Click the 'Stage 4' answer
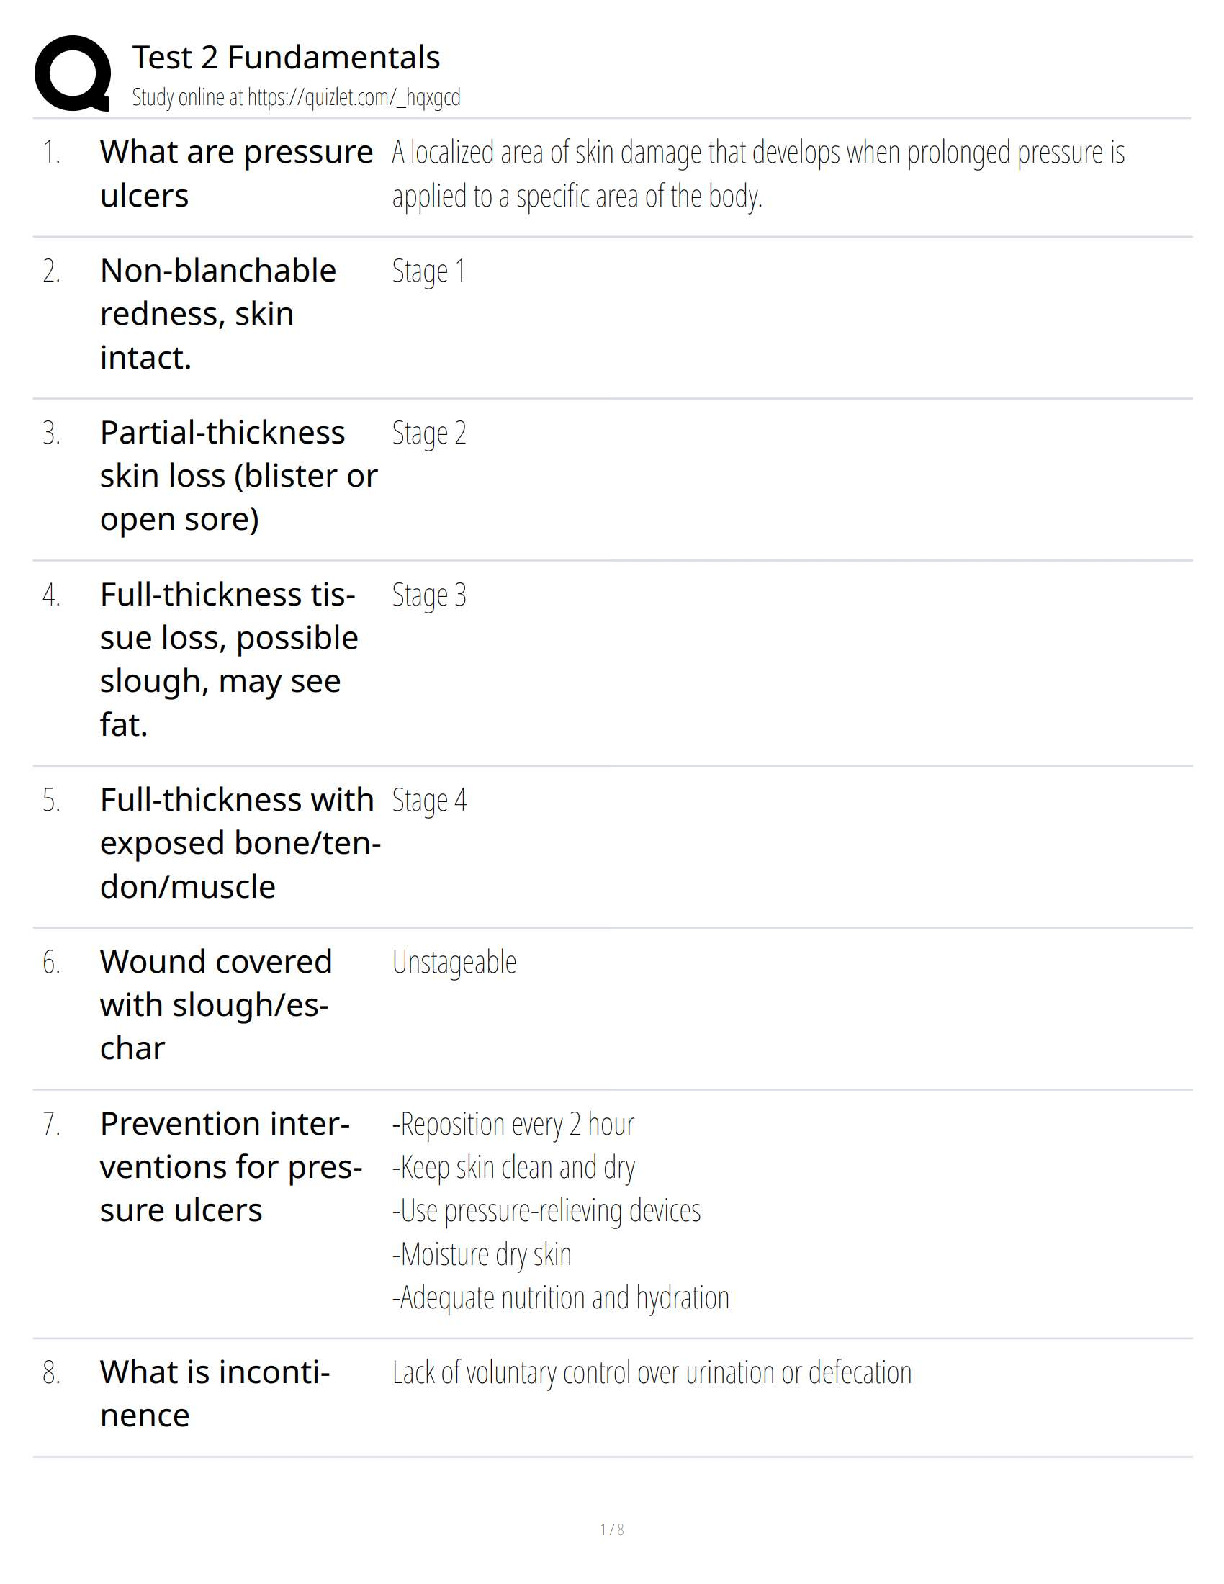This screenshot has height=1584, width=1224. click(429, 800)
